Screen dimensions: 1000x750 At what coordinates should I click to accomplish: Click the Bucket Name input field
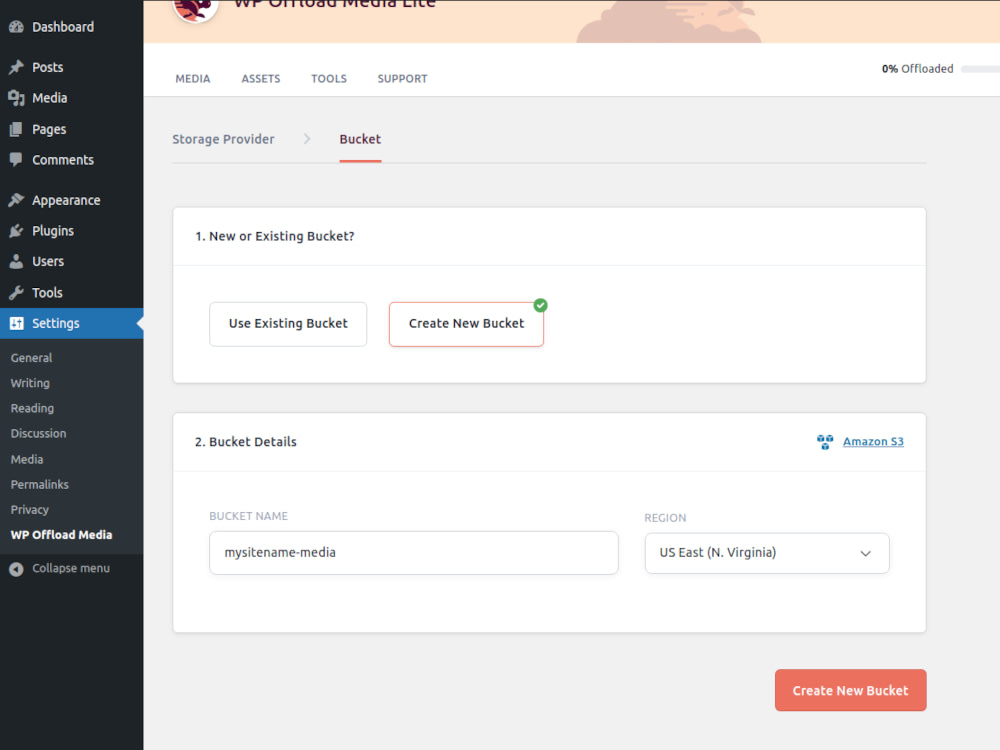(413, 553)
